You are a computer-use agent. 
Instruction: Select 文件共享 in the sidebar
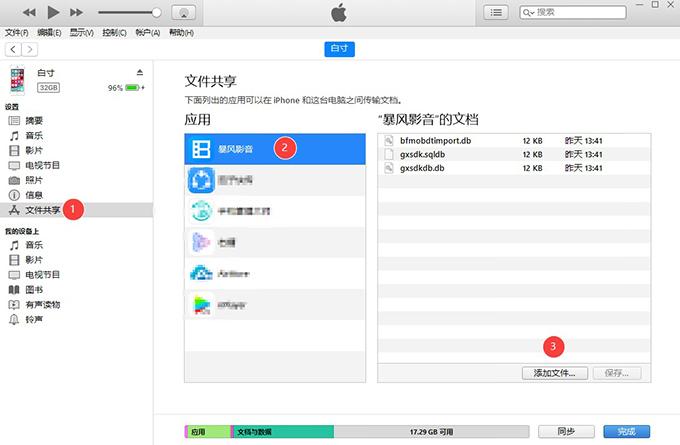[76, 210]
